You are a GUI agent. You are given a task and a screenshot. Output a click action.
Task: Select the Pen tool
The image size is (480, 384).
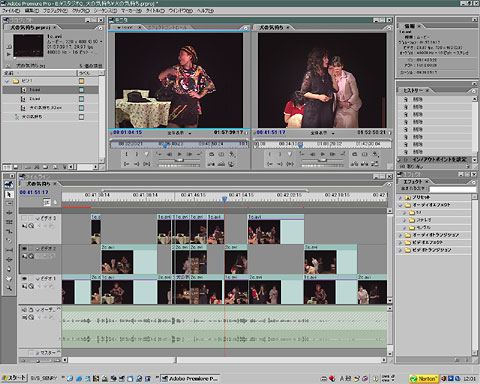tap(9, 269)
